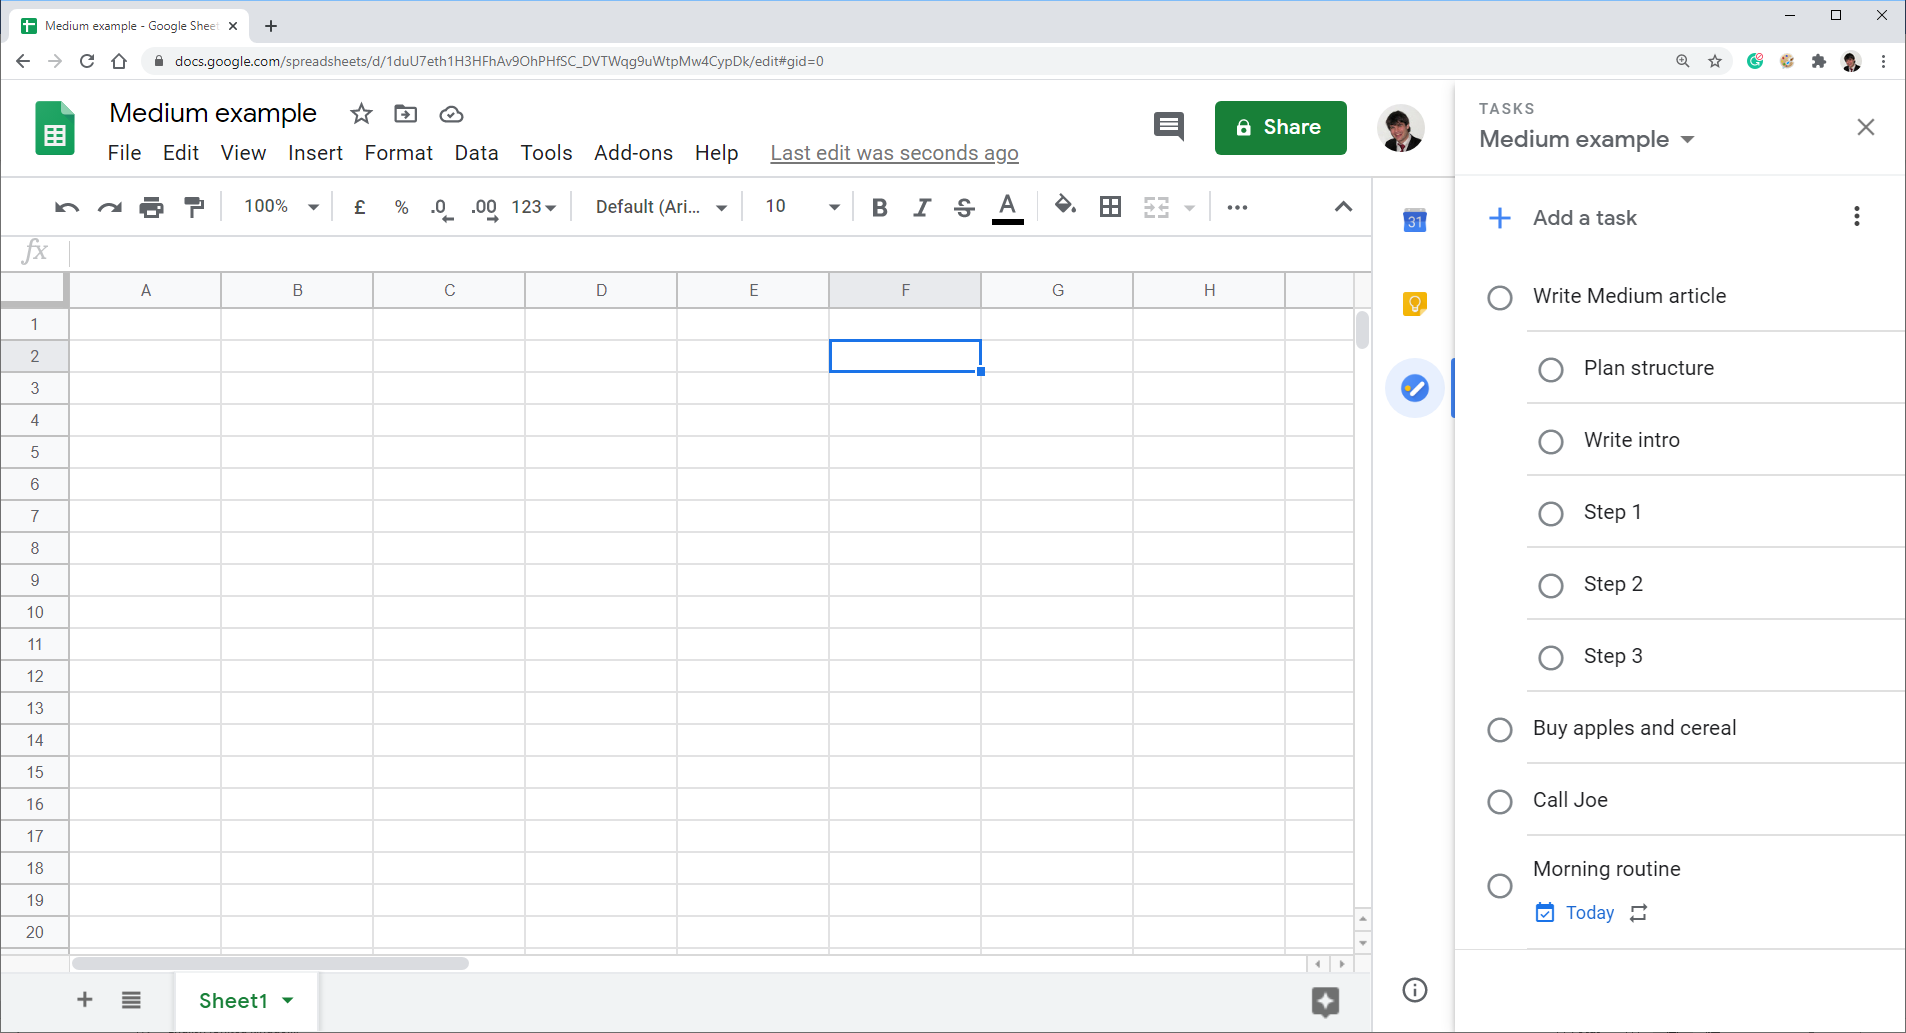Image resolution: width=1906 pixels, height=1033 pixels.
Task: Open the zoom 100% dropdown
Action: [x=281, y=207]
